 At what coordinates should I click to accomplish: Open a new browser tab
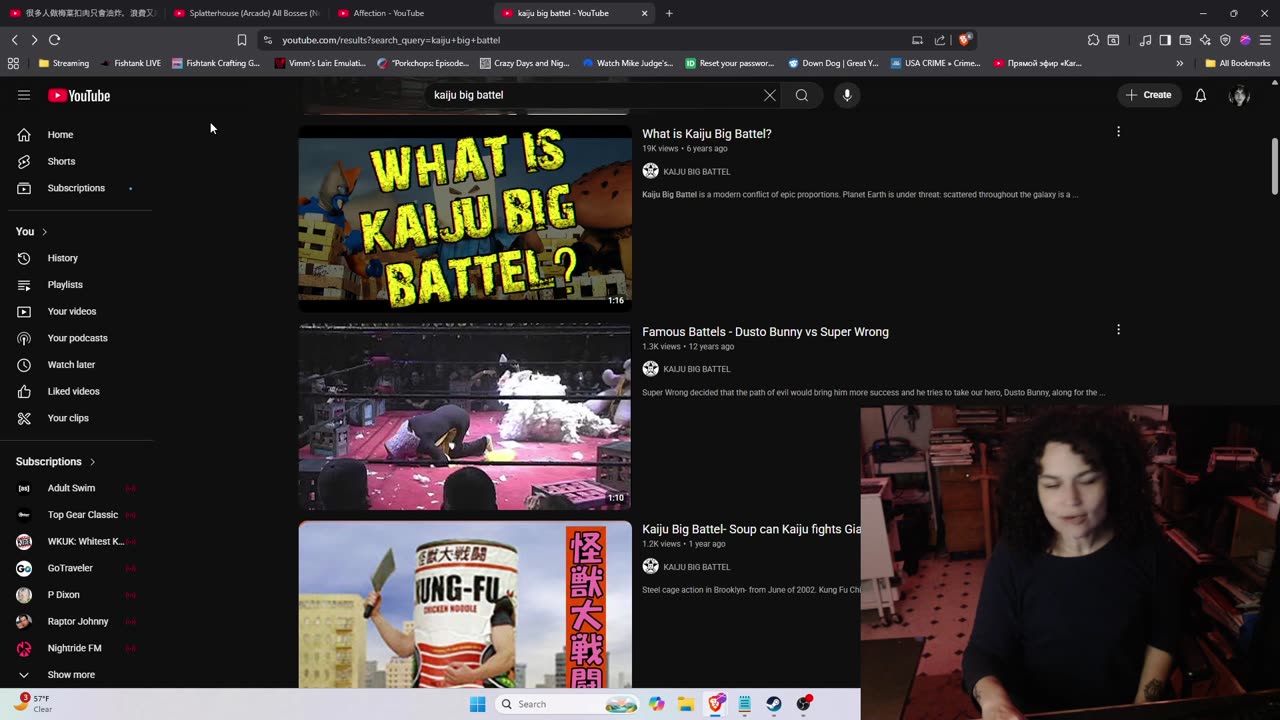click(669, 13)
